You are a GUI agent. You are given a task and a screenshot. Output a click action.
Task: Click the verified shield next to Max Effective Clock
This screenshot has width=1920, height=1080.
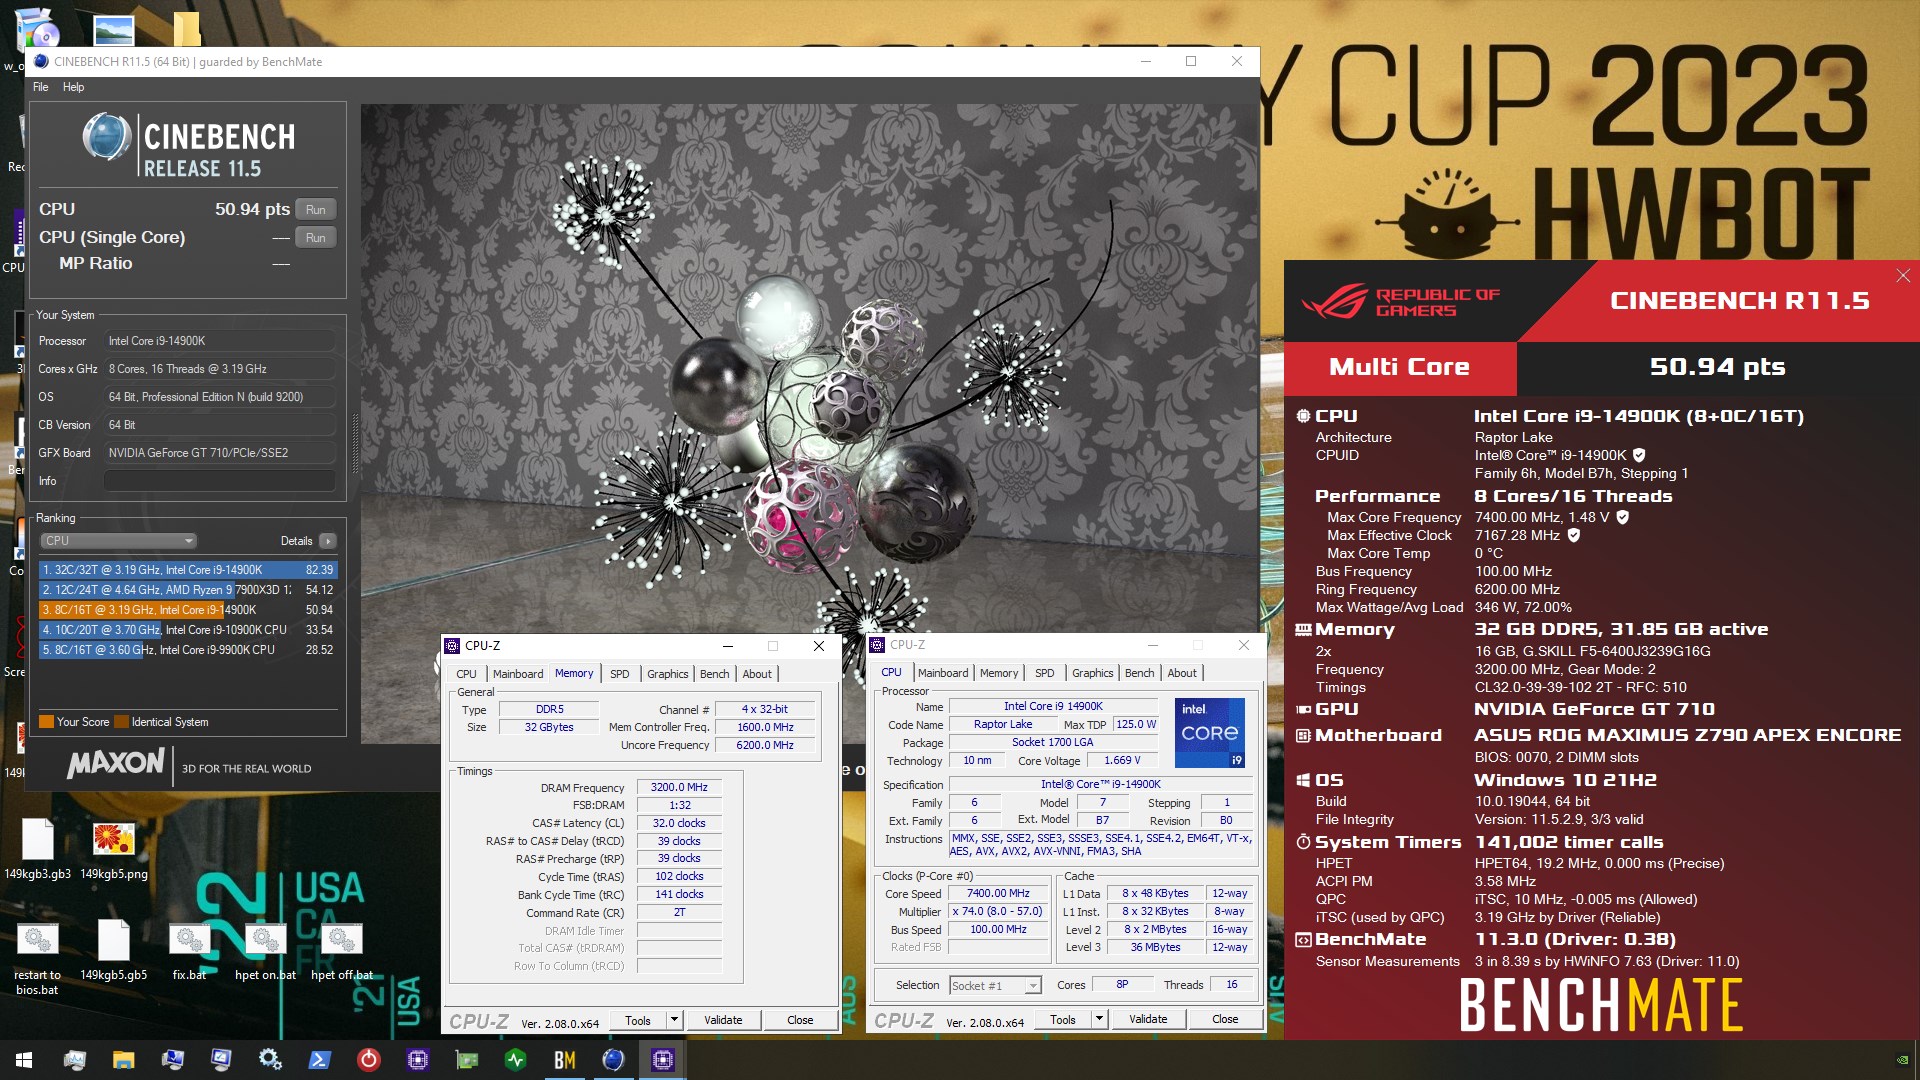[1574, 535]
